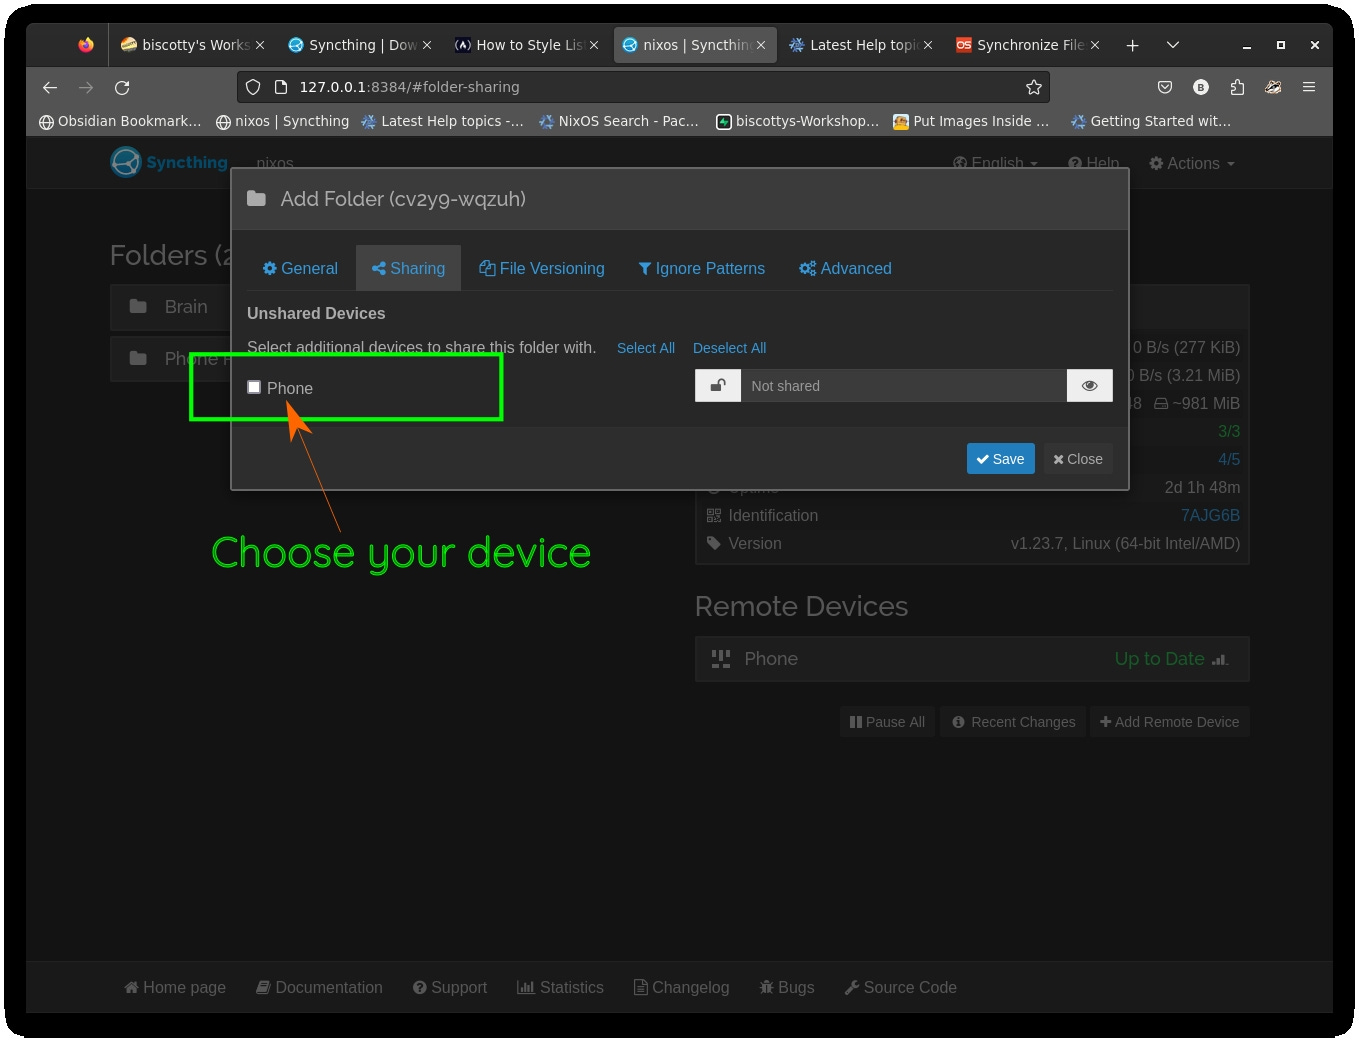Open the English language dropdown
Screen dimensions: 1359x1042
[995, 163]
